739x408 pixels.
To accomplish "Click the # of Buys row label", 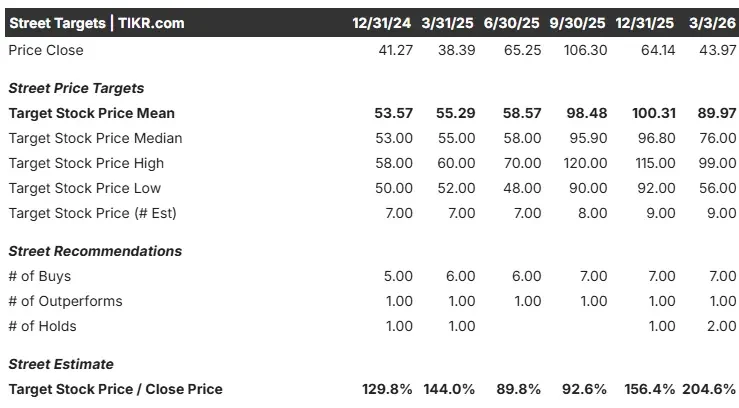I will point(40,276).
